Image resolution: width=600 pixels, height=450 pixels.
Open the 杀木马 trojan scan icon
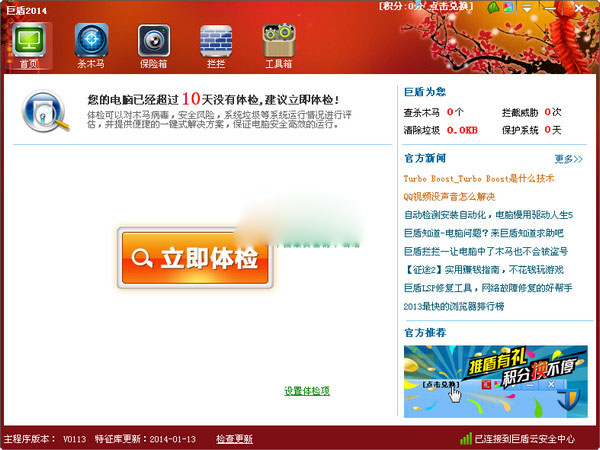pos(91,44)
